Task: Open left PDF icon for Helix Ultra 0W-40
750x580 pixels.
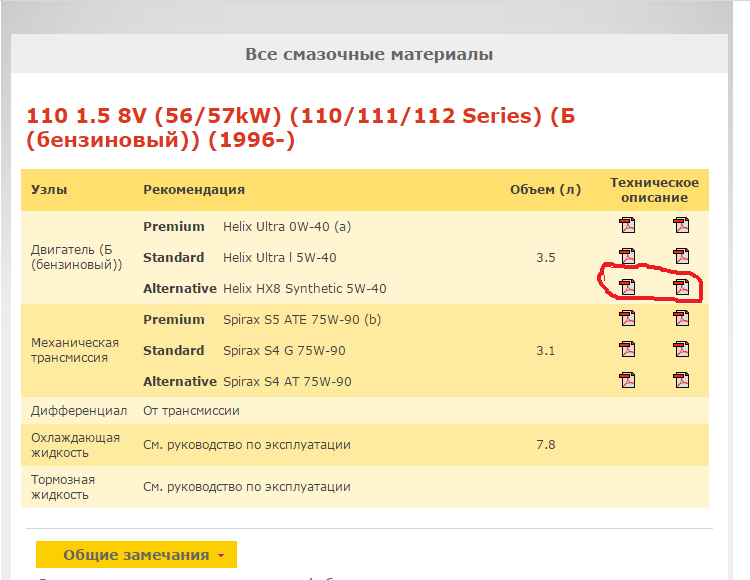Action: (627, 226)
